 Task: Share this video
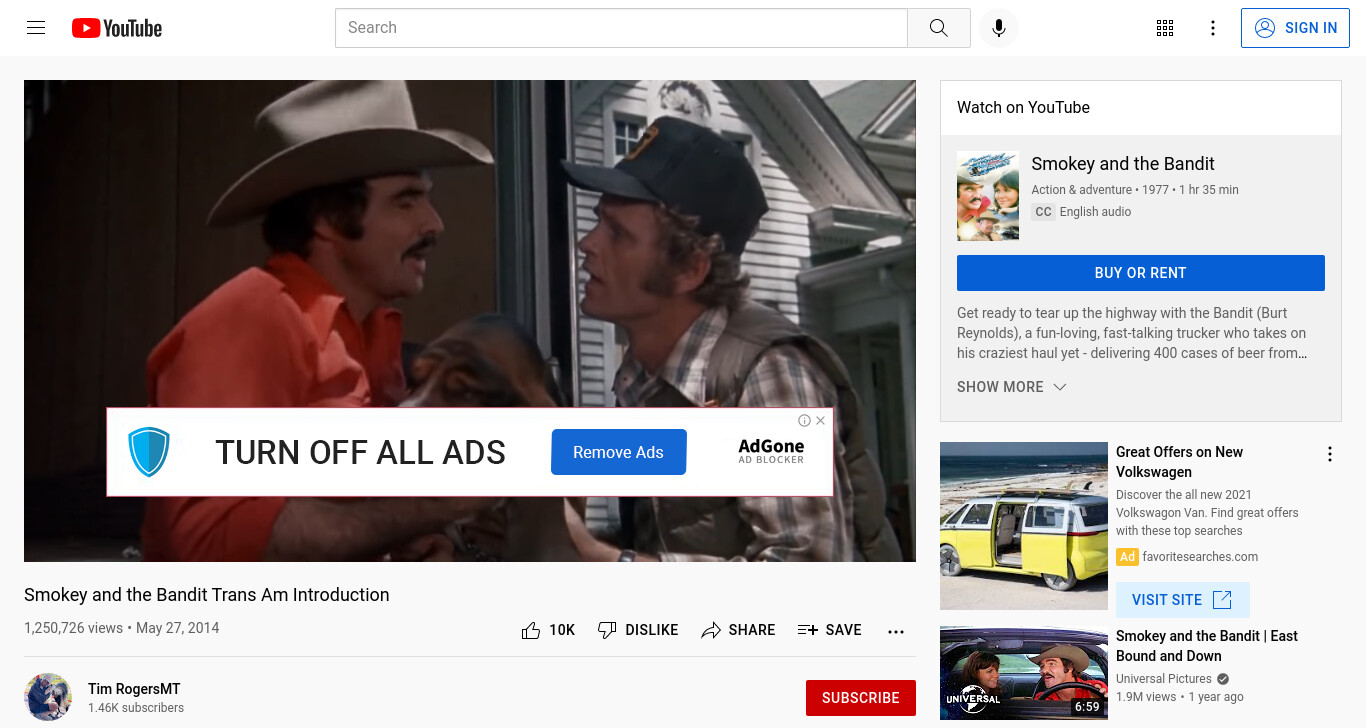click(x=738, y=630)
